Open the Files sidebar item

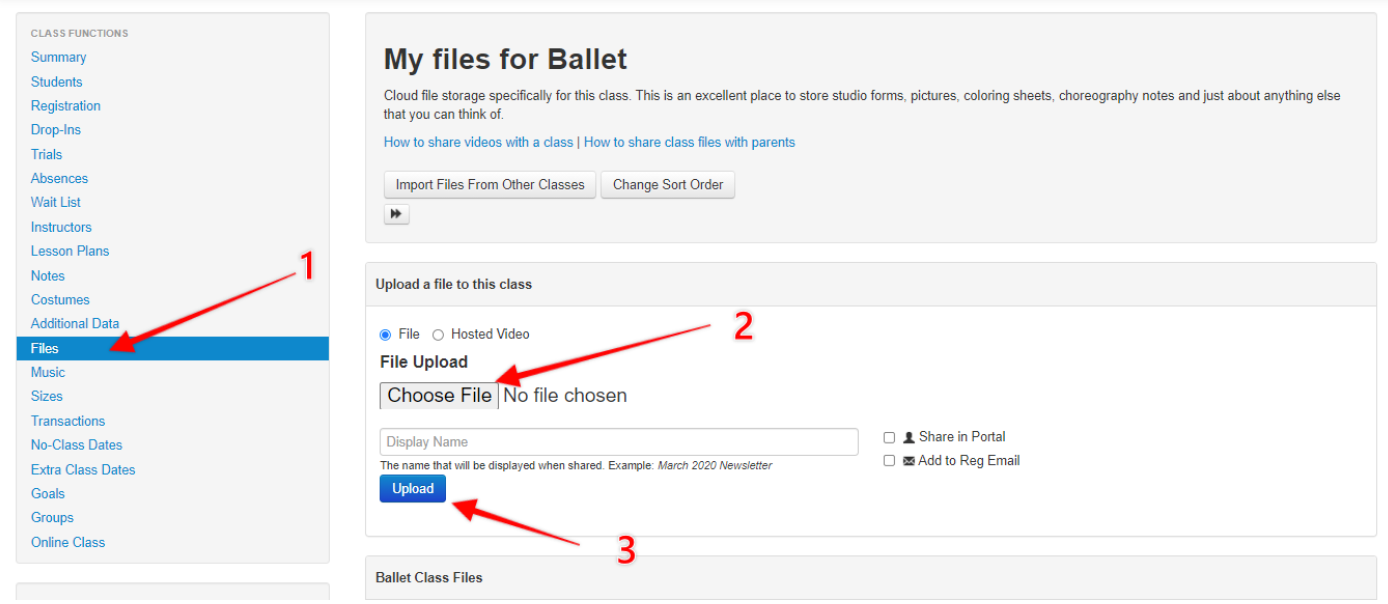point(173,348)
